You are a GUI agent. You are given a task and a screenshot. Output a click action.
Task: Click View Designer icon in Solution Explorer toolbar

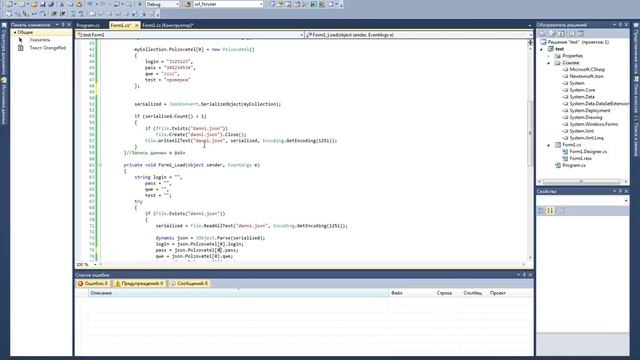(580, 33)
